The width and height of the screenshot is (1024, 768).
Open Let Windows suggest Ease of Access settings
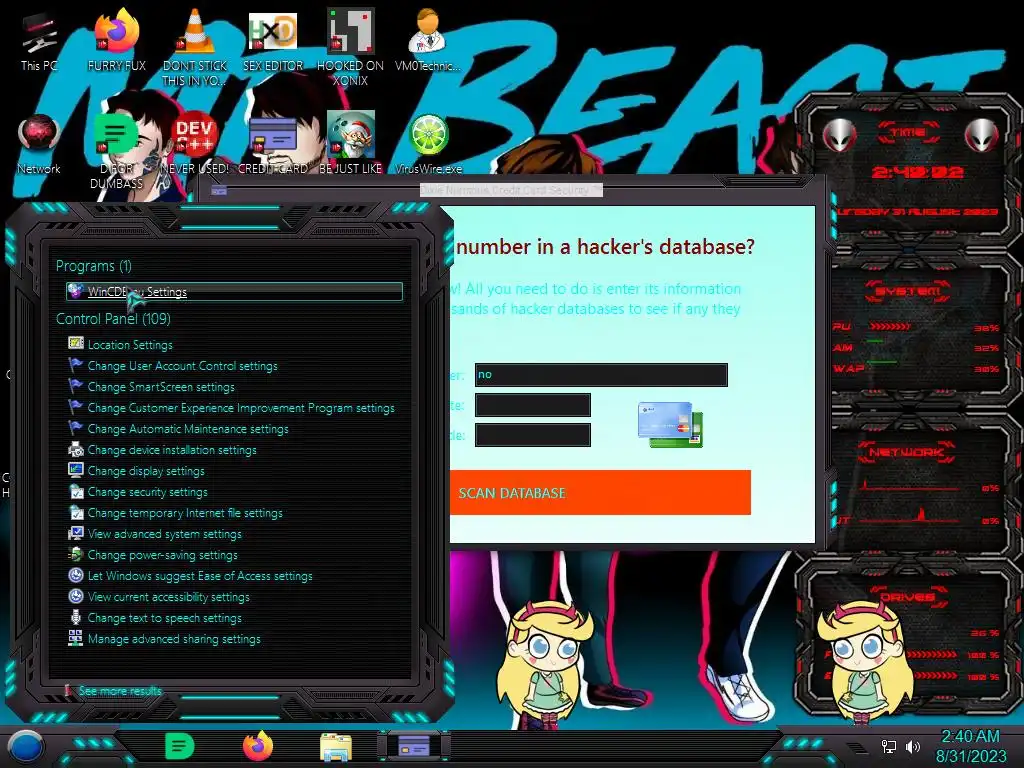tap(191, 575)
